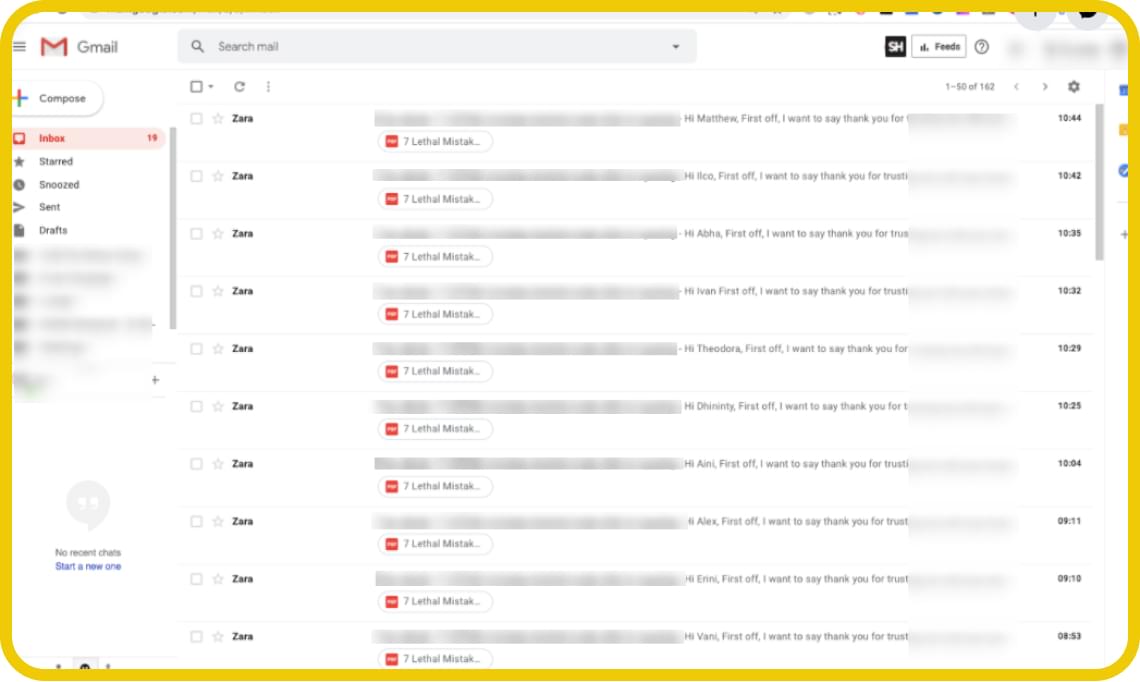Viewport: 1140px width, 682px height.
Task: Tick the checkbox for the 10:29 email
Action: pyautogui.click(x=196, y=349)
